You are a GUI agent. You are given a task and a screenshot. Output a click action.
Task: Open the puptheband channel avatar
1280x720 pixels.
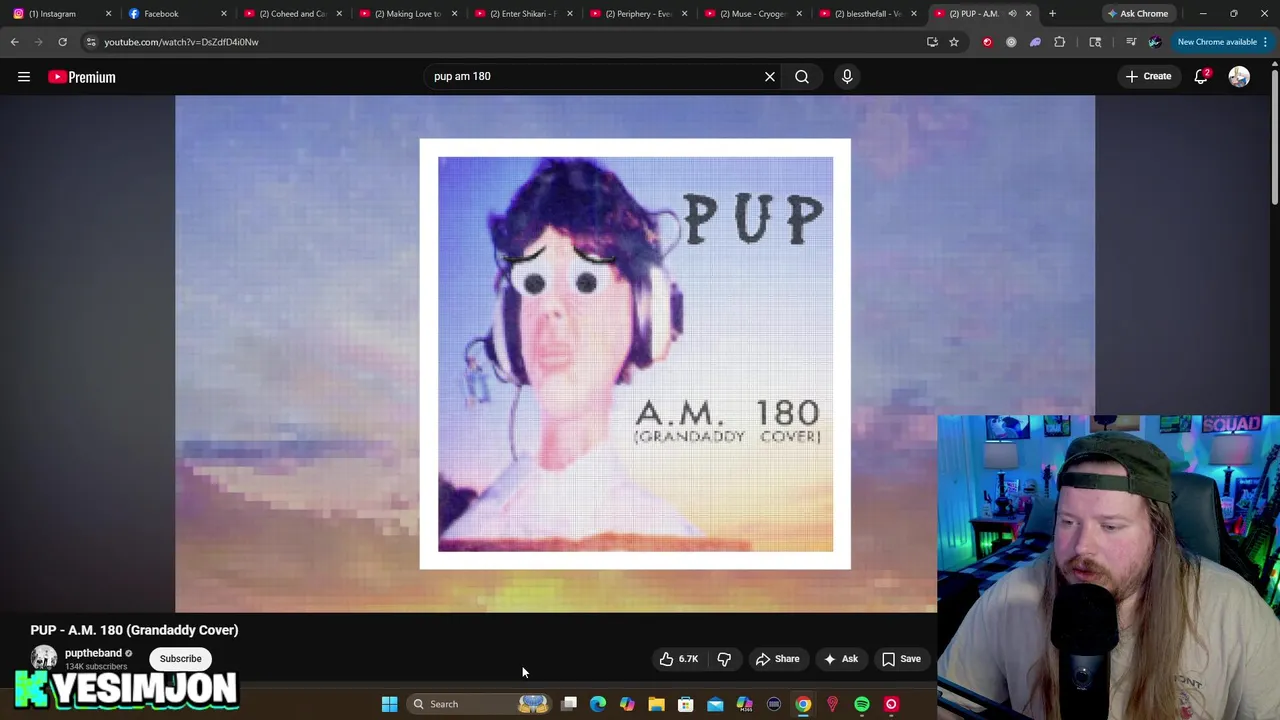pyautogui.click(x=43, y=658)
